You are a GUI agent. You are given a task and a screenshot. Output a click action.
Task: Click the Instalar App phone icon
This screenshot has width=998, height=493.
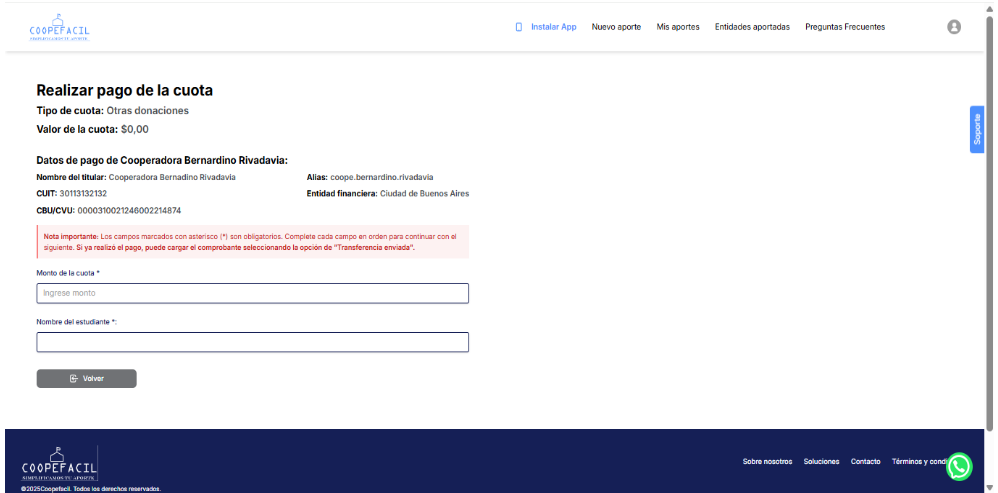pos(518,27)
